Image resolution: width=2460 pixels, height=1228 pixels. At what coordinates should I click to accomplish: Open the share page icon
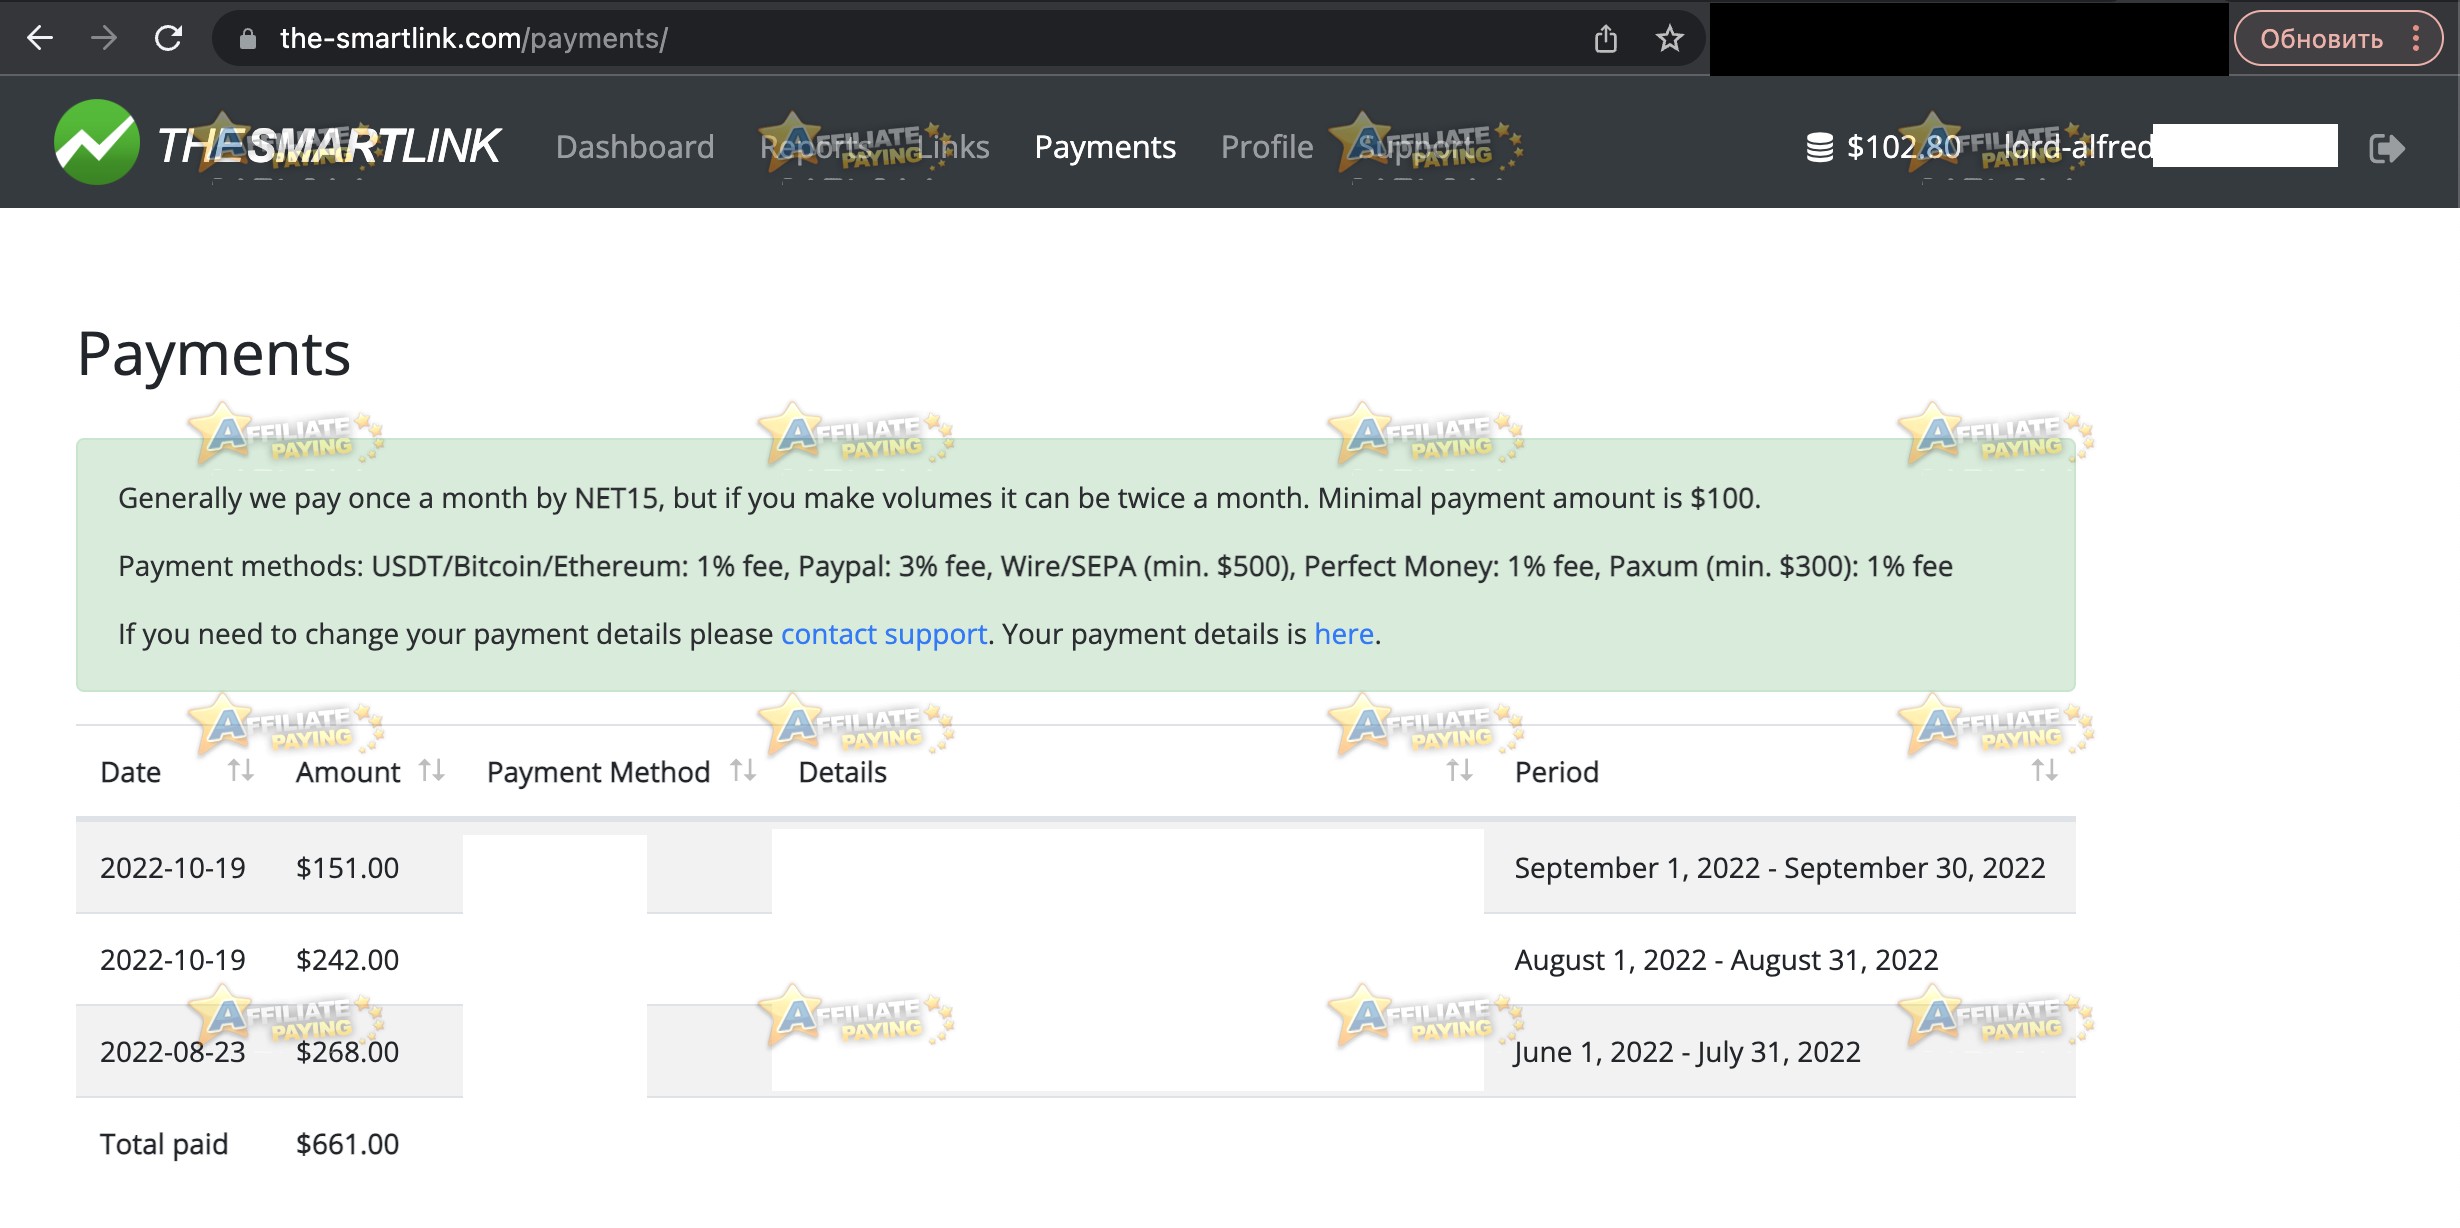point(1606,39)
